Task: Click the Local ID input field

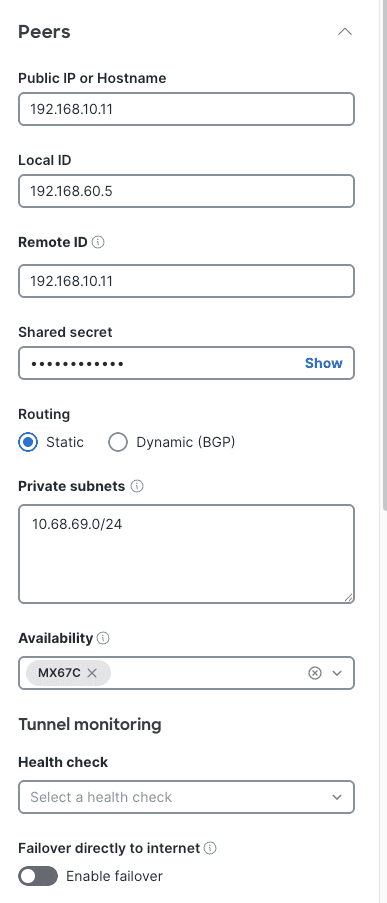Action: tap(186, 191)
